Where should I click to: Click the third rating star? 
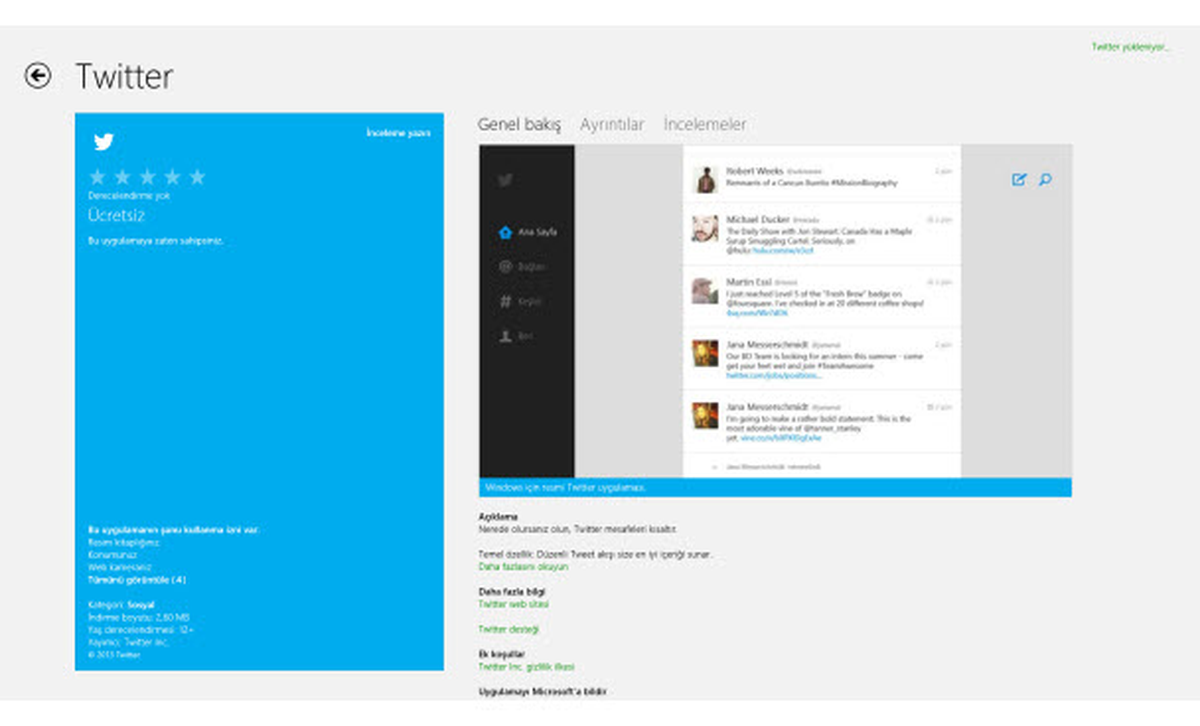coord(147,177)
